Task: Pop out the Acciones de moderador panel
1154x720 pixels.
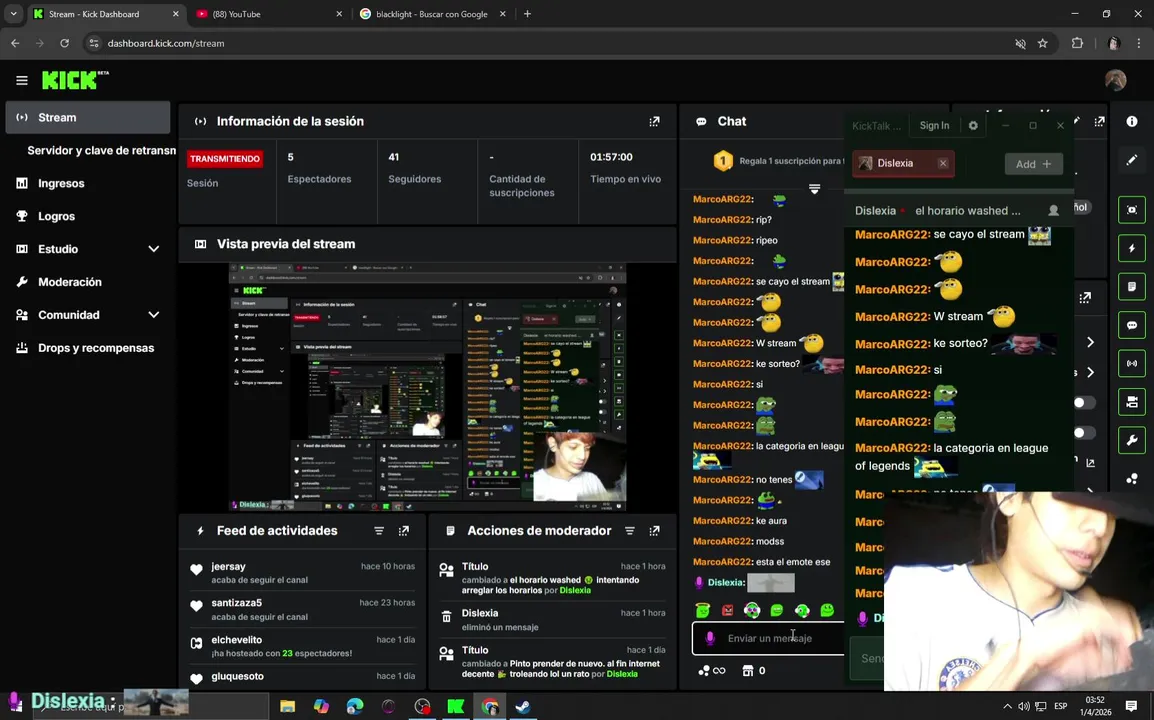Action: click(654, 531)
